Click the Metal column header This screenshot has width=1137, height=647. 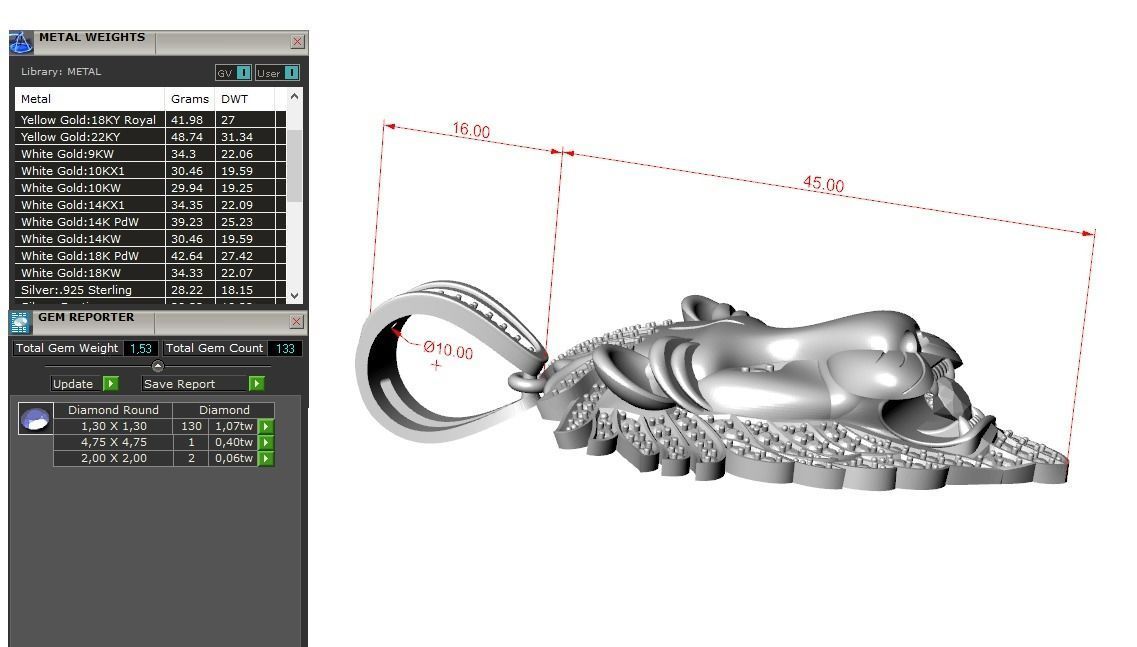[89, 99]
